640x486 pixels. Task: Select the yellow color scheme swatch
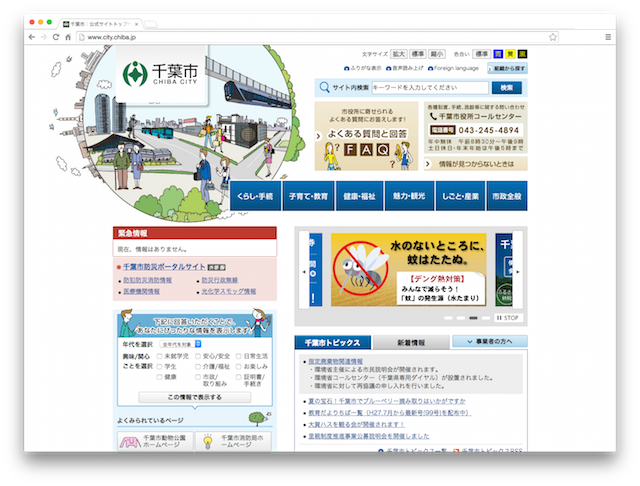click(510, 54)
